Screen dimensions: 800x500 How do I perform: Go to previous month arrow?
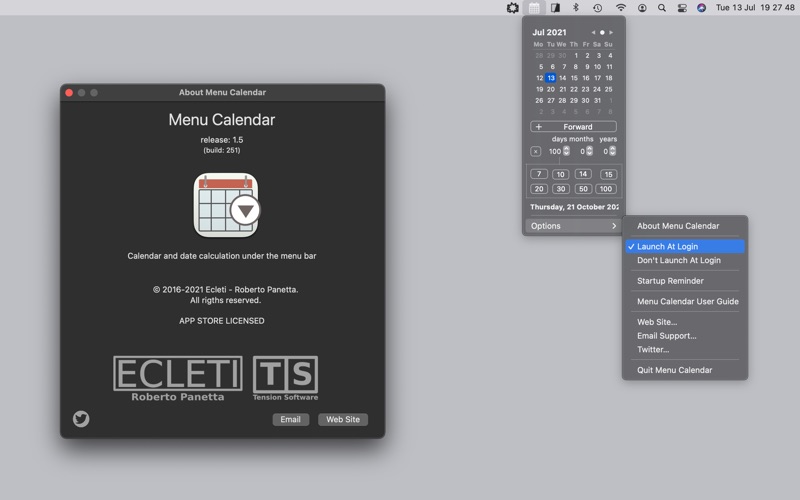coord(593,32)
